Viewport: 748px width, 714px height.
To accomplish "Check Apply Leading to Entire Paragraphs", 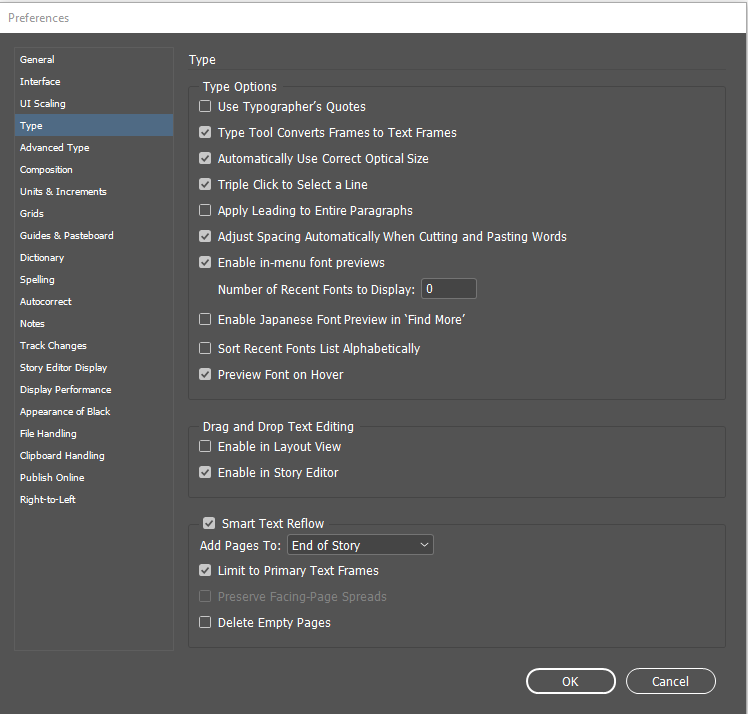I will tap(205, 211).
